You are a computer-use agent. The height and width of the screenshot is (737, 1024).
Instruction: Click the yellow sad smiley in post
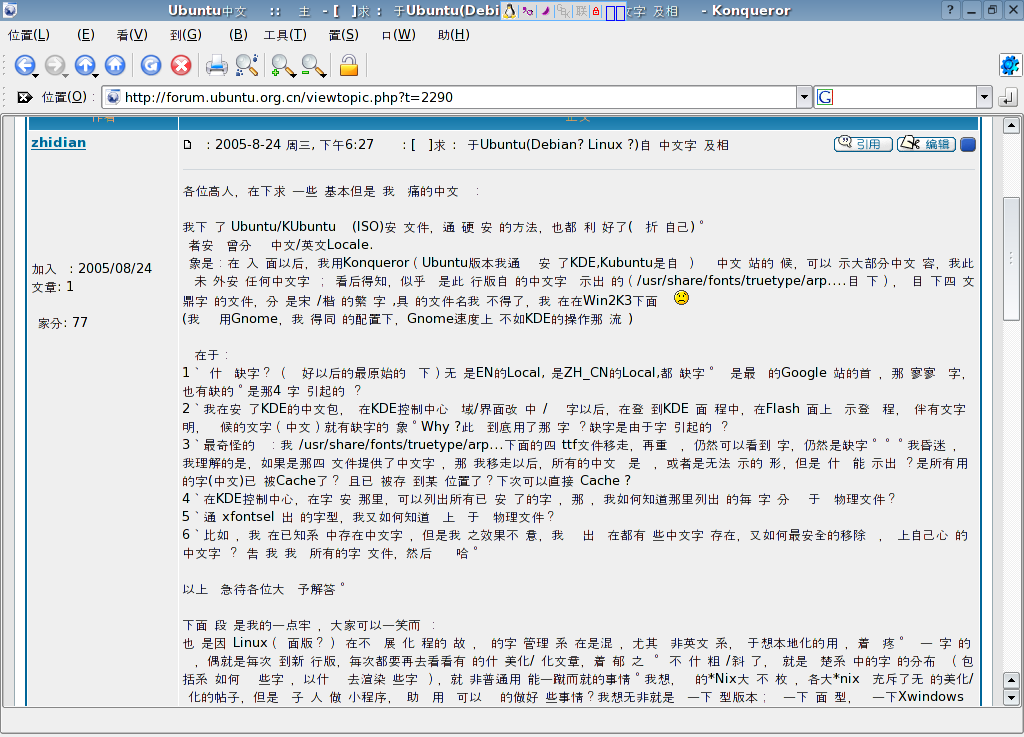[x=681, y=298]
